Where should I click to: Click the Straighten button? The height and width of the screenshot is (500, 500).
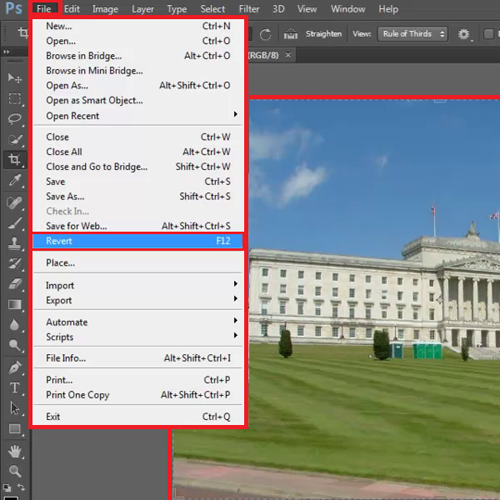click(x=313, y=34)
